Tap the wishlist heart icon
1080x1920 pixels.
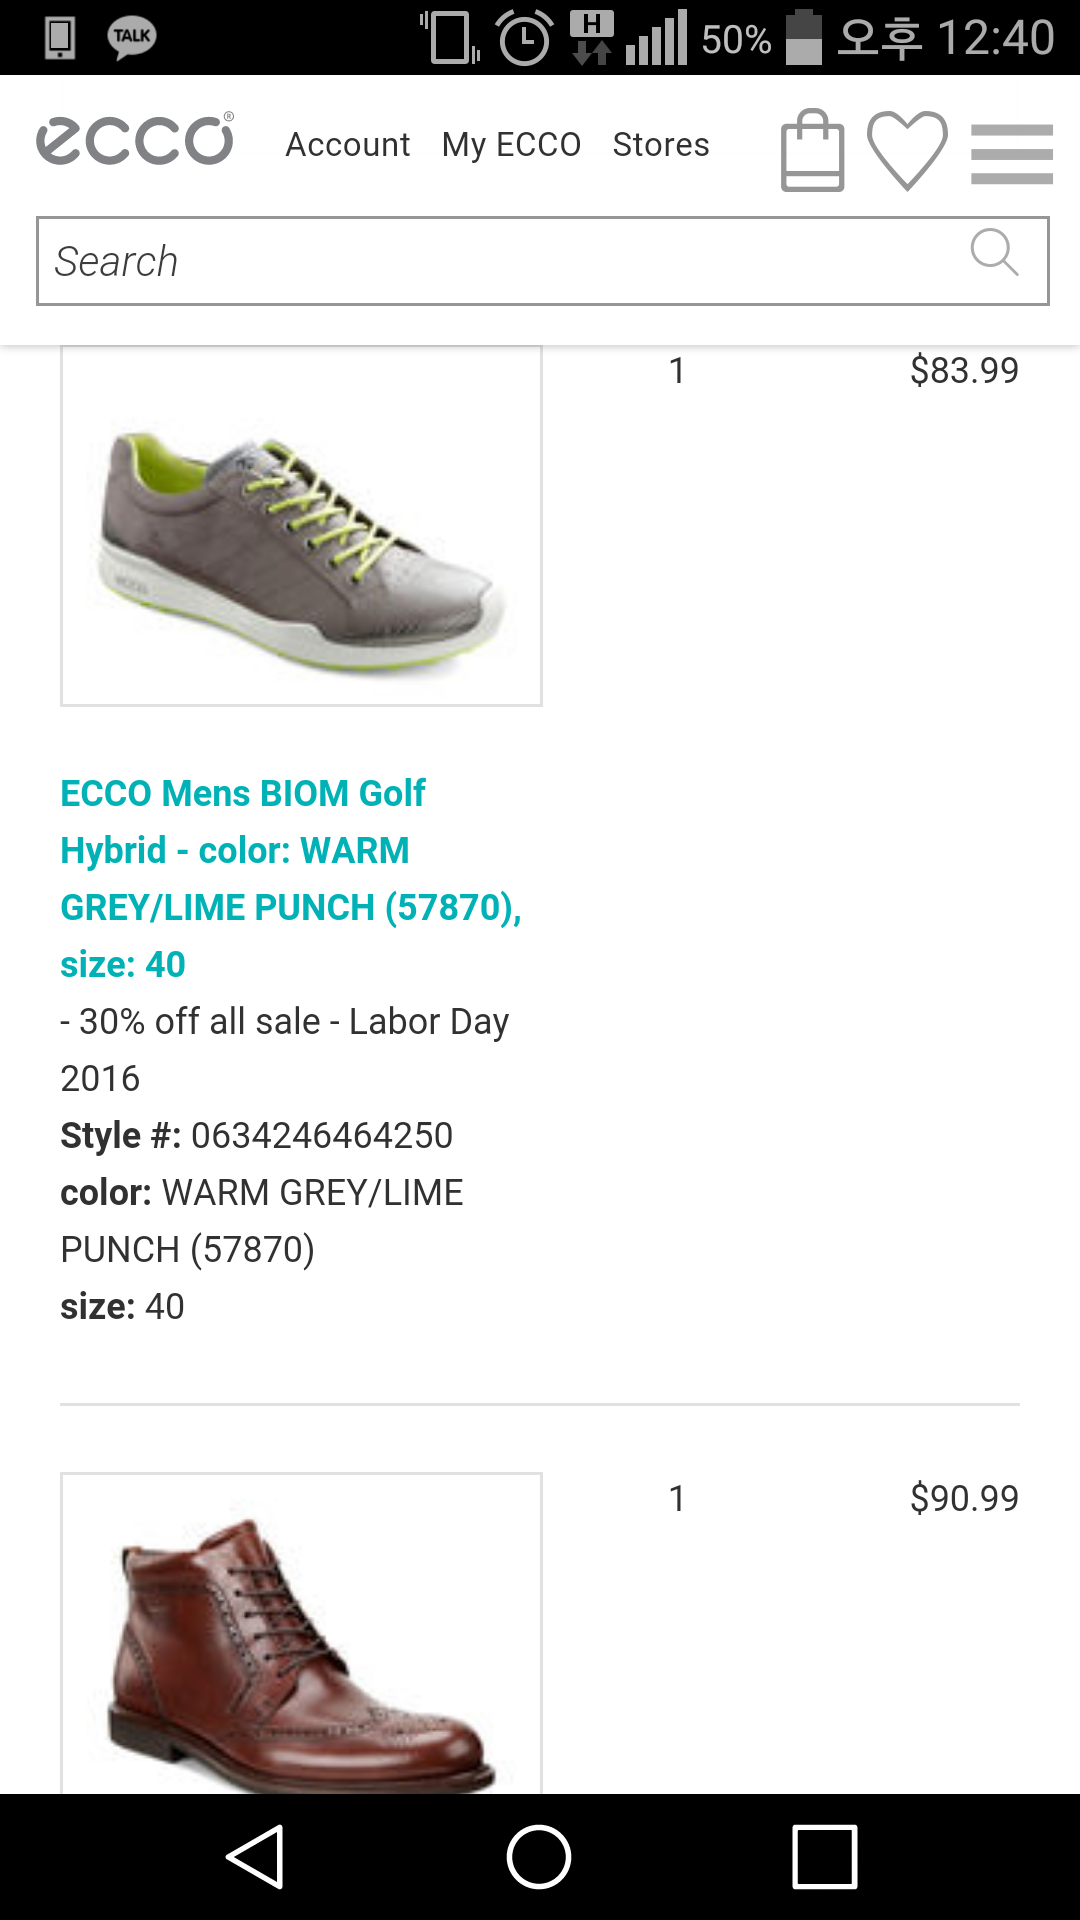(x=907, y=150)
